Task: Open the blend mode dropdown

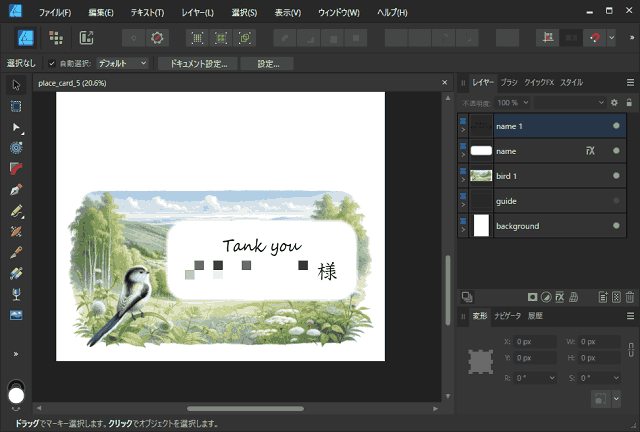Action: tap(570, 102)
